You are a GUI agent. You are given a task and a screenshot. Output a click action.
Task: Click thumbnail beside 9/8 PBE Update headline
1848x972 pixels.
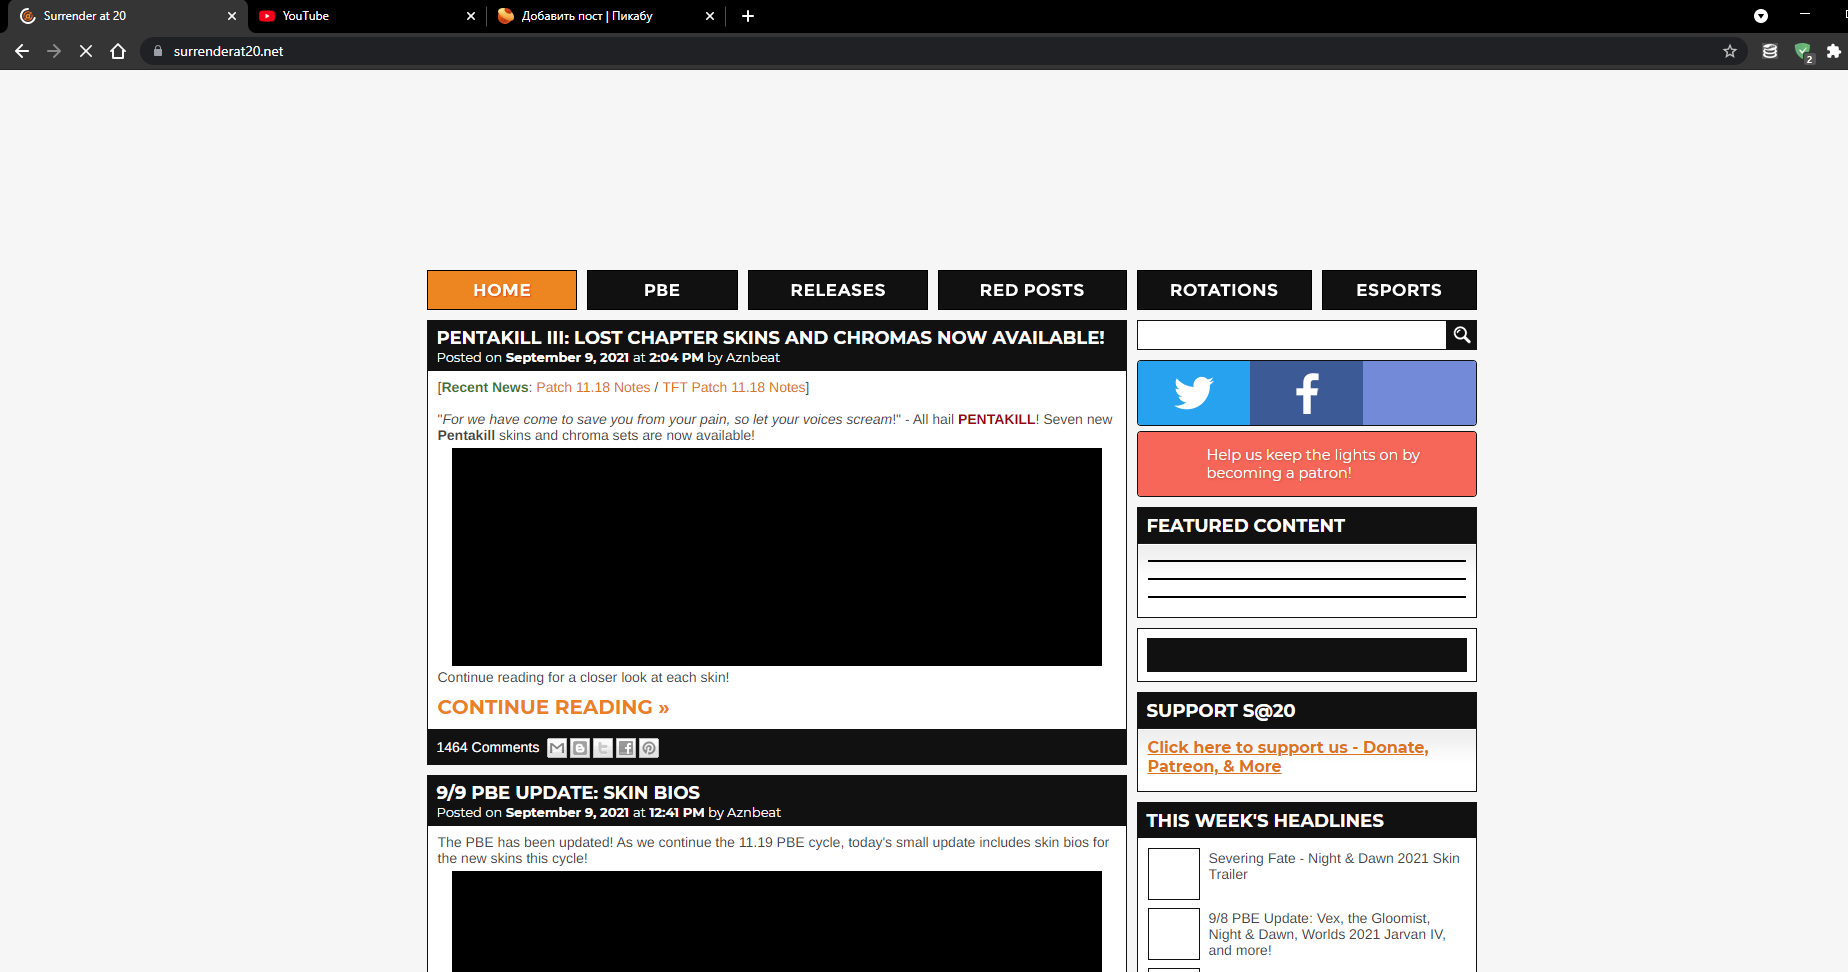[x=1174, y=934]
